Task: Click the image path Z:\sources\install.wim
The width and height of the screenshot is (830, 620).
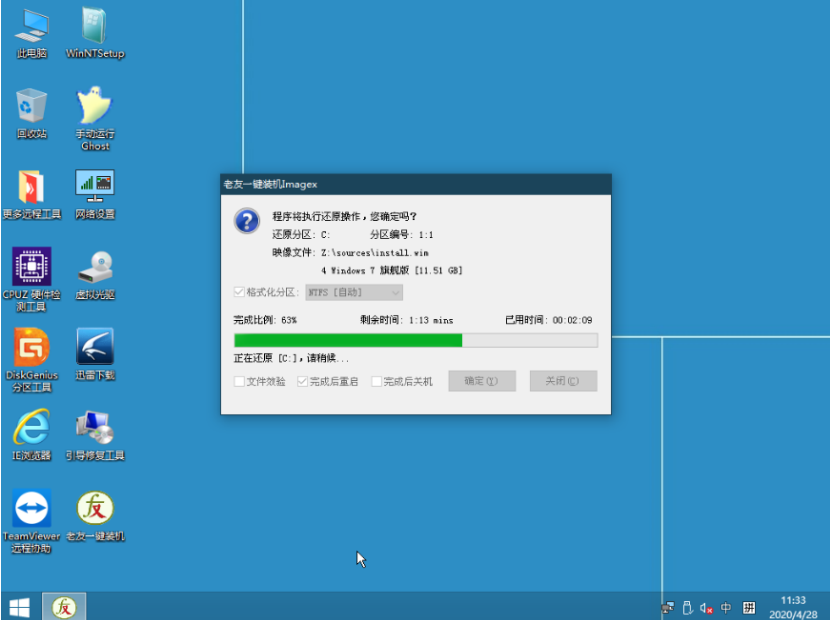Action: pos(375,253)
